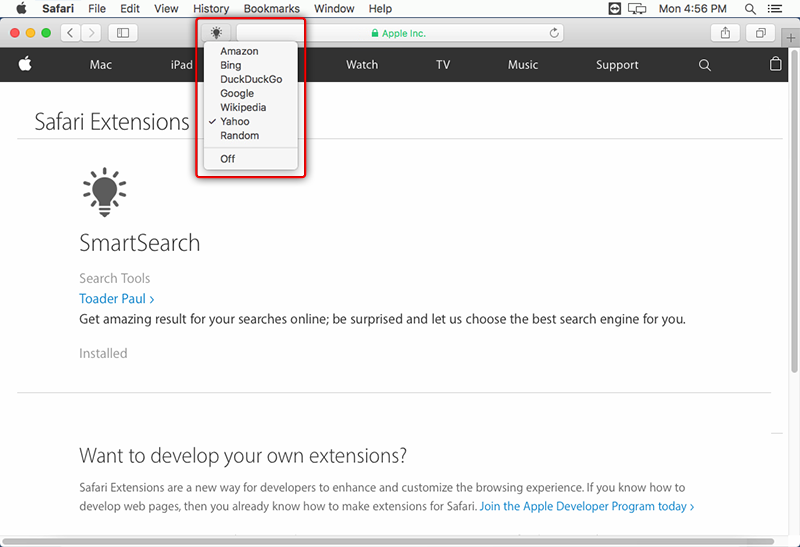Click the SmartSearch lightbulb toolbar icon
Screen dimensions: 800x547
pos(216,33)
